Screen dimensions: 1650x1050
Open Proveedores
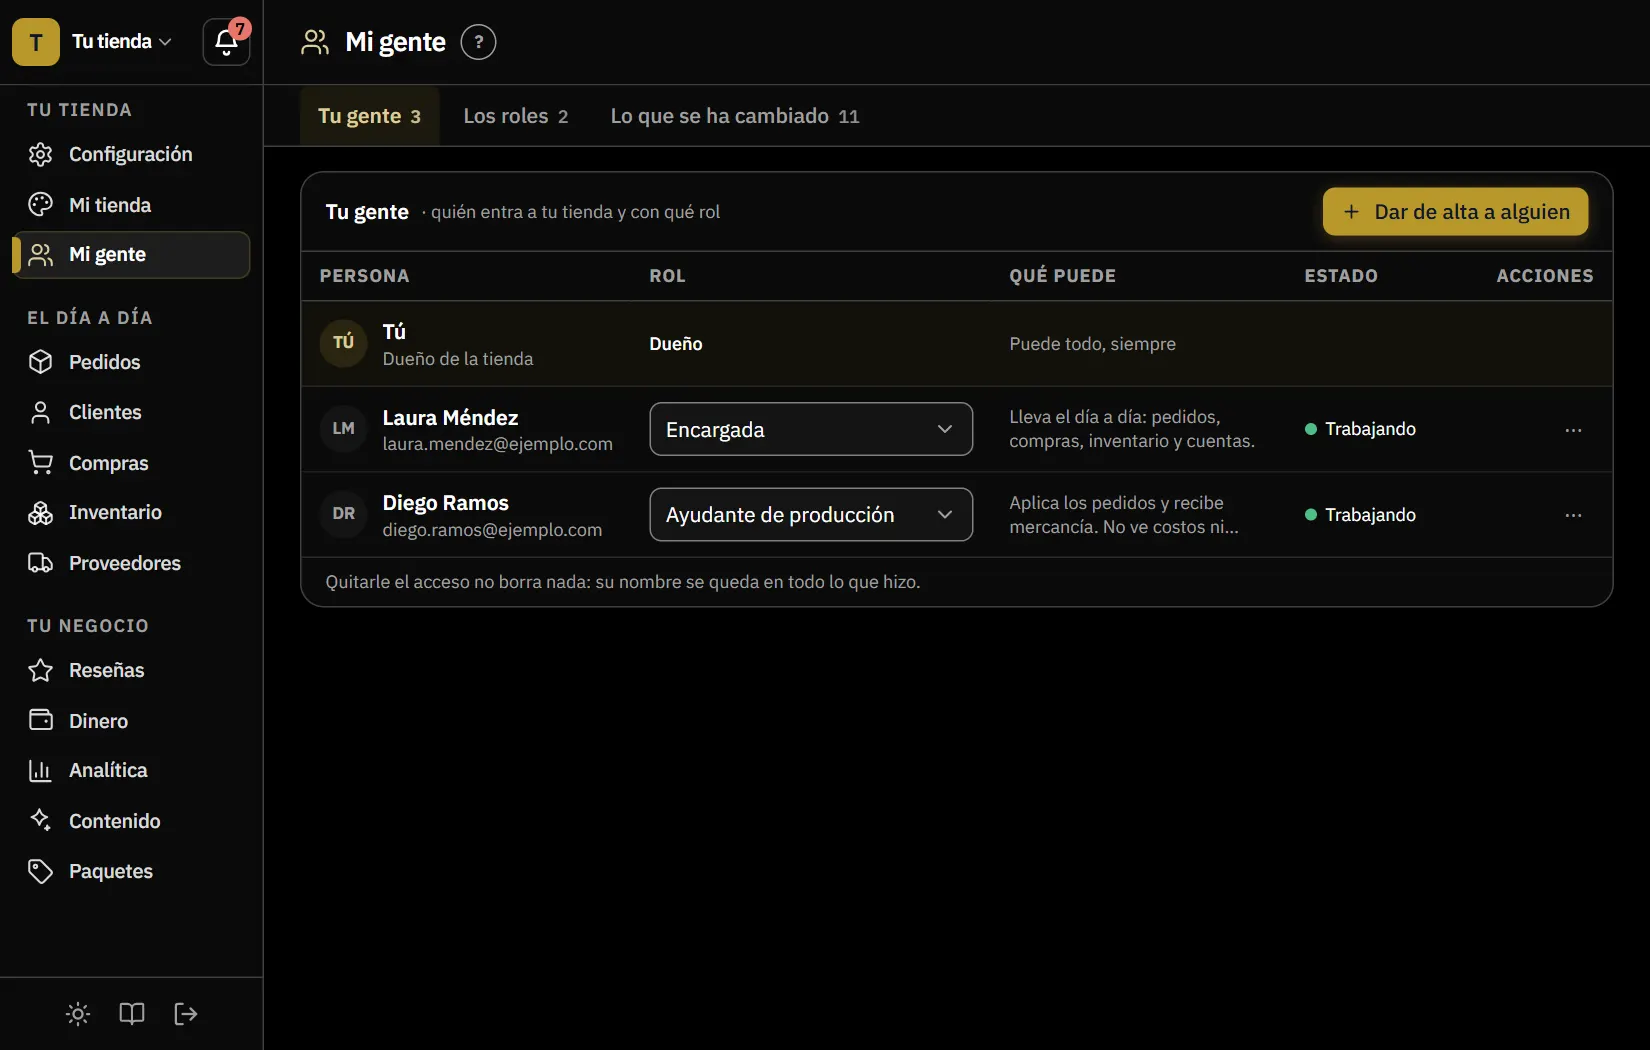point(131,563)
